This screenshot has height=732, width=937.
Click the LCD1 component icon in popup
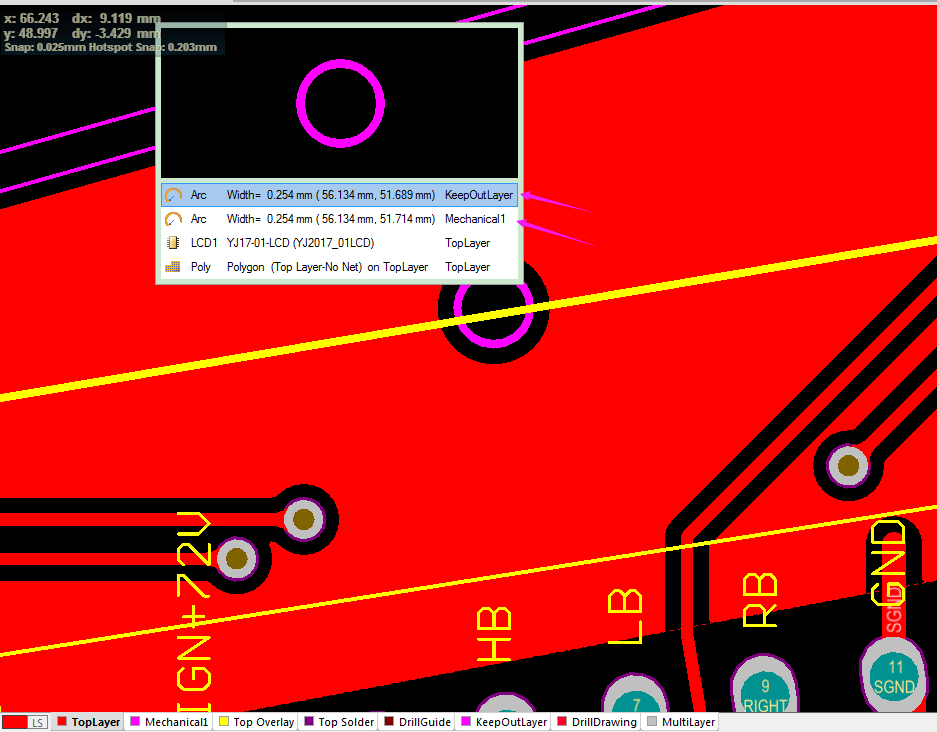[x=173, y=243]
